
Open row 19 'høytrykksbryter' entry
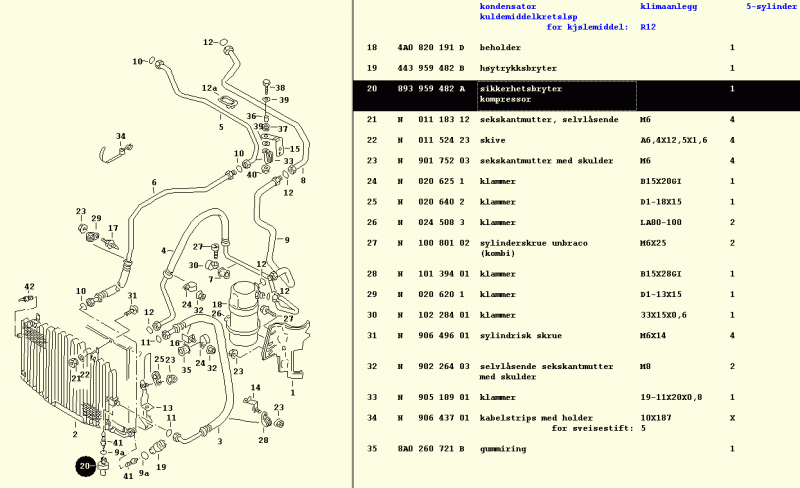click(x=518, y=68)
